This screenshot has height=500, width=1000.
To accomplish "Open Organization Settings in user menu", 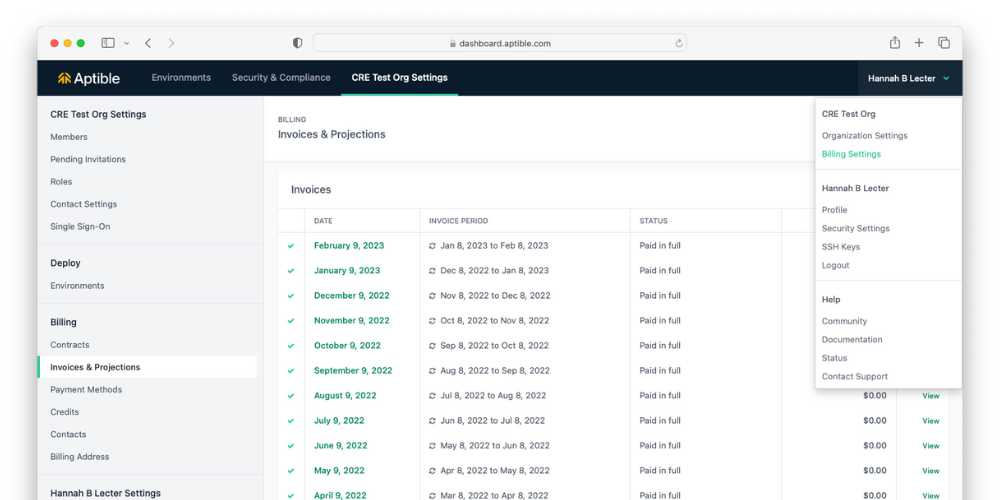I will tap(864, 136).
